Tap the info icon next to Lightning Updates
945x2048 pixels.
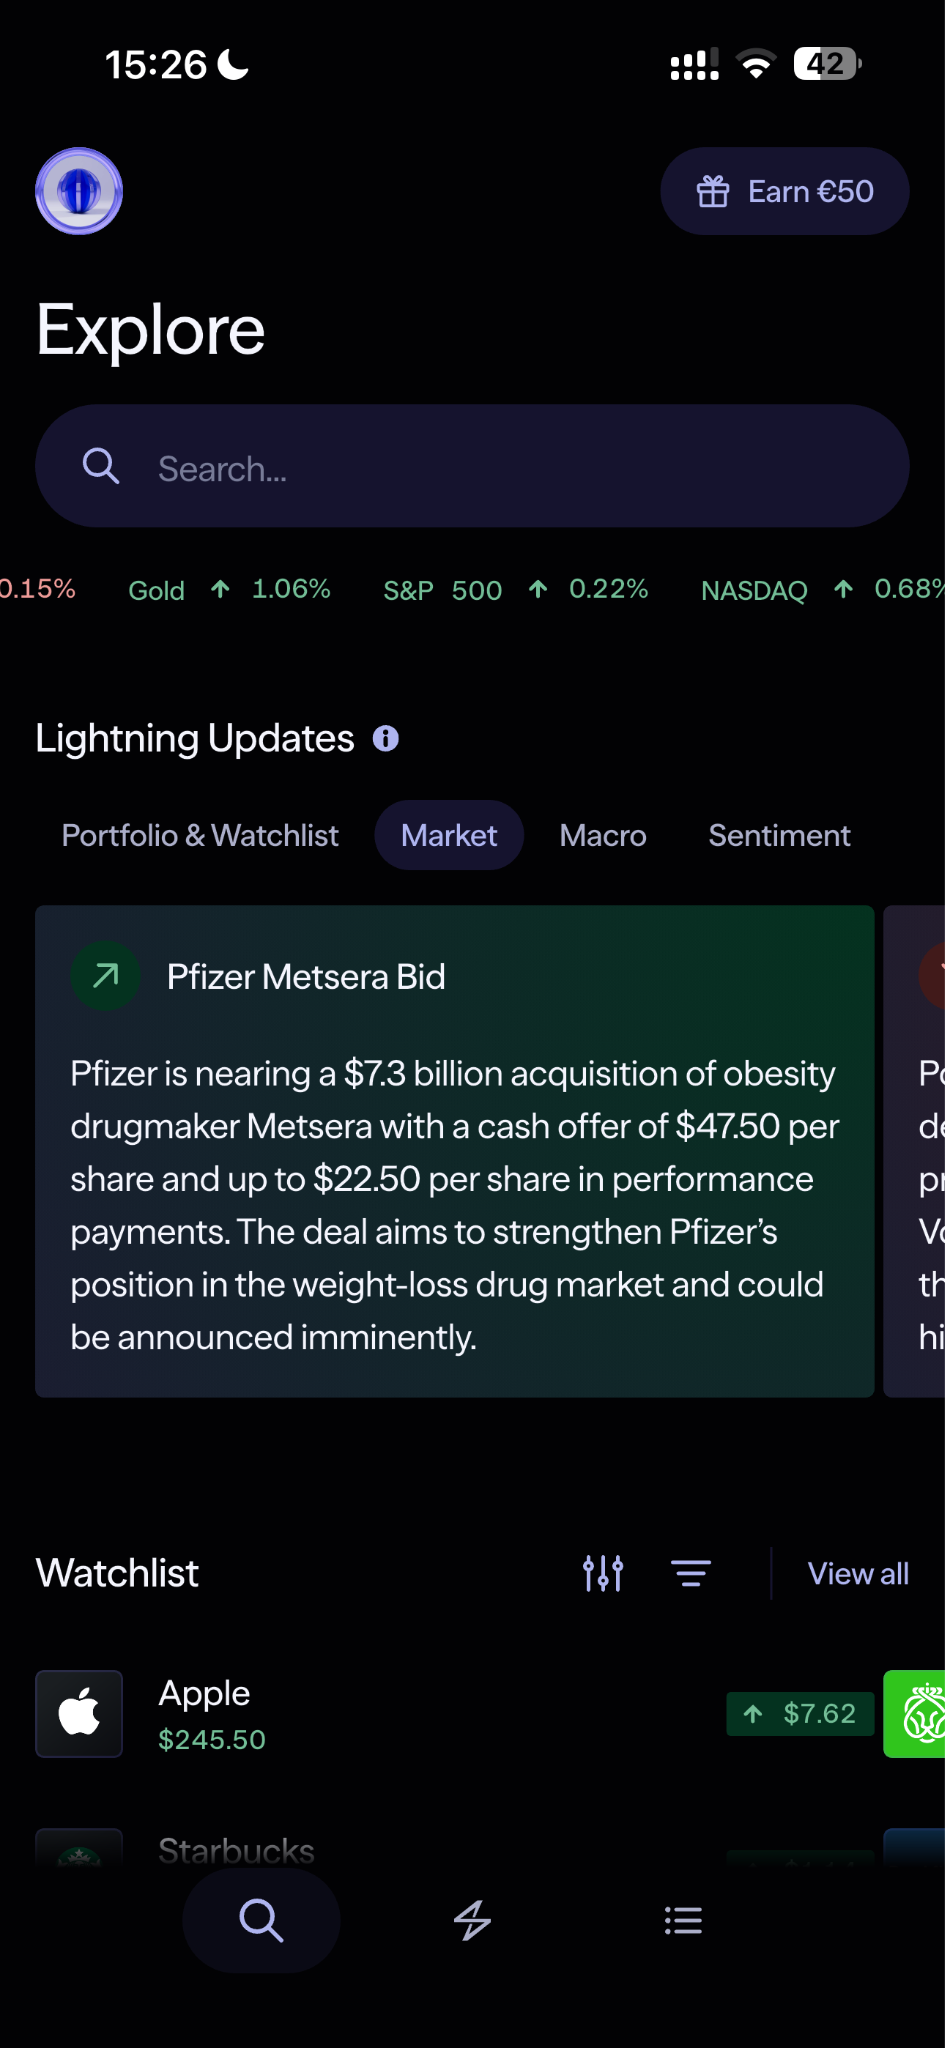coord(386,738)
